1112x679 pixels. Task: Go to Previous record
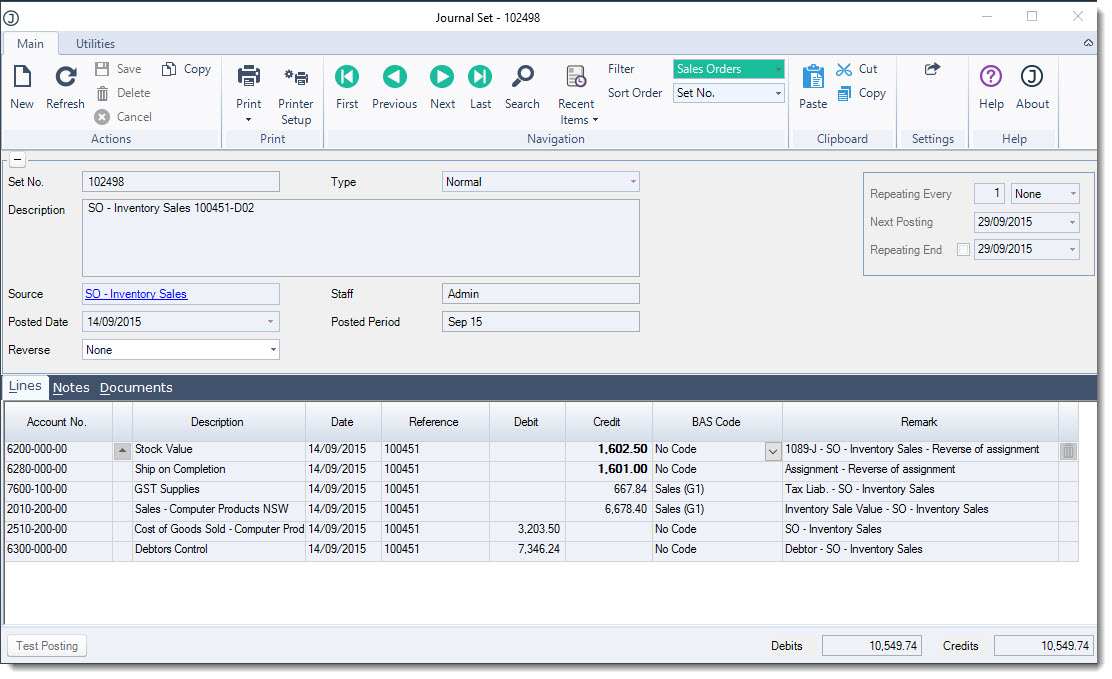[x=394, y=87]
